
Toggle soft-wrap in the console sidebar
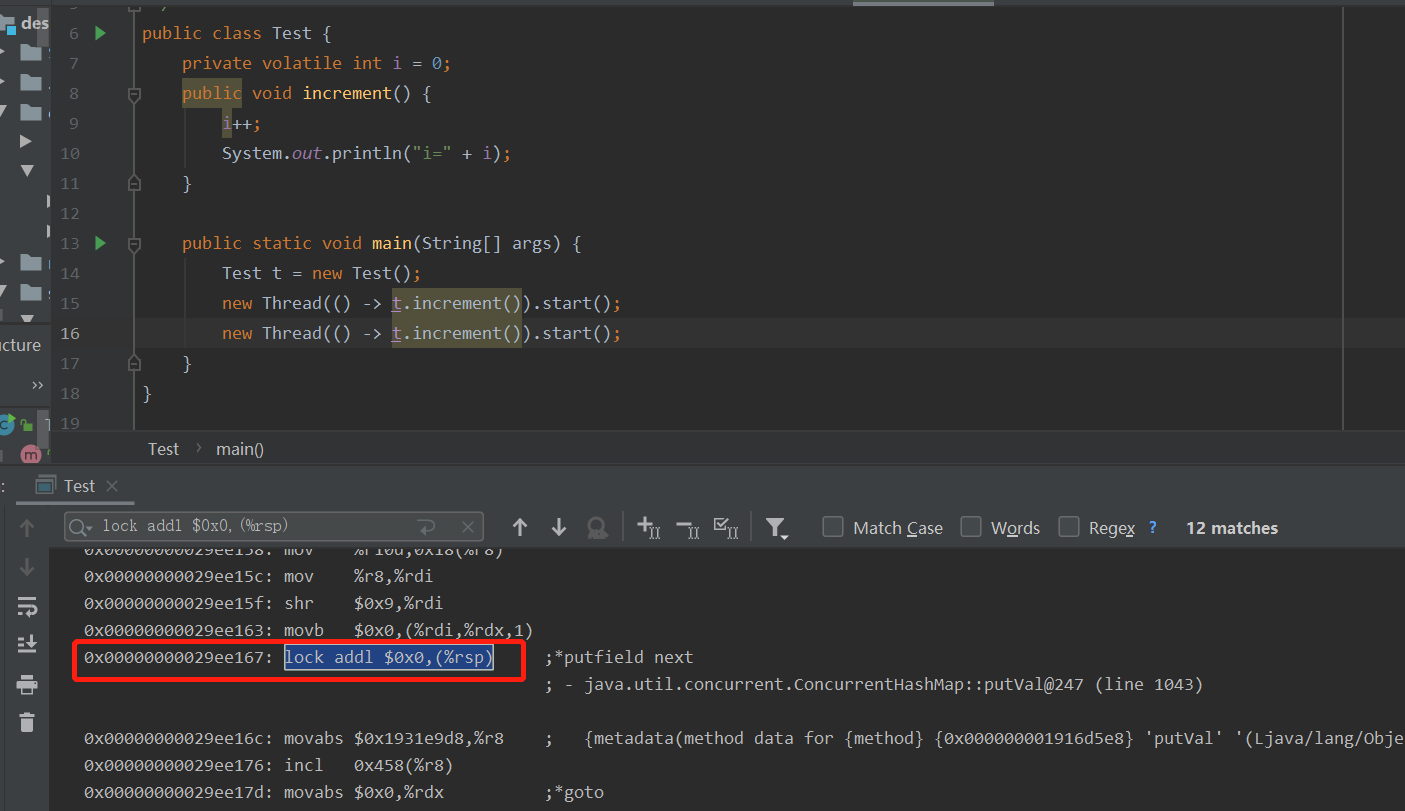coord(27,606)
